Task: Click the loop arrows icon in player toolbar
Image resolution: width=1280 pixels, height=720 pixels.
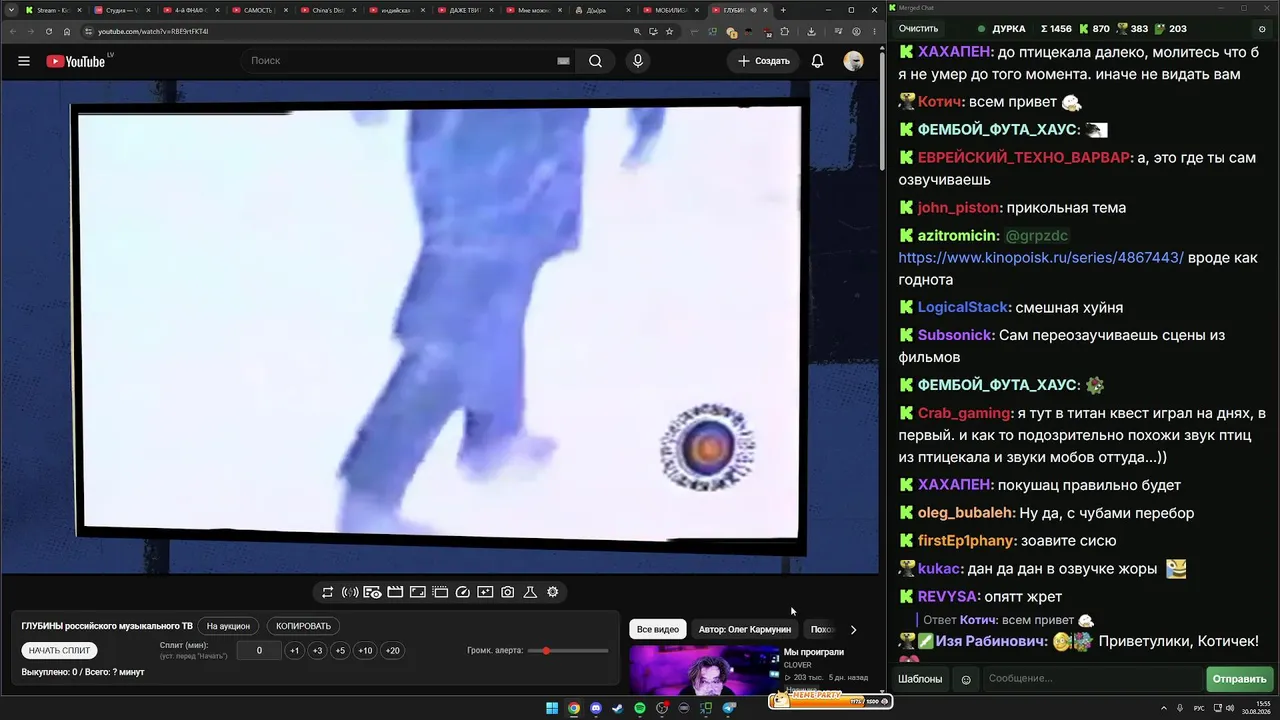Action: [327, 592]
